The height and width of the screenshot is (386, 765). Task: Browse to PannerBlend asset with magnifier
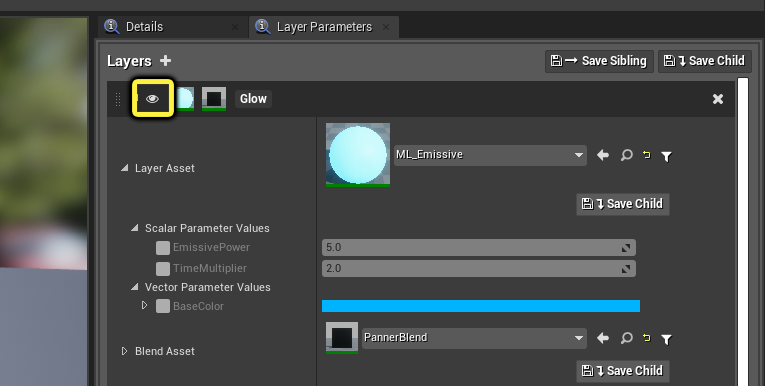tap(626, 338)
